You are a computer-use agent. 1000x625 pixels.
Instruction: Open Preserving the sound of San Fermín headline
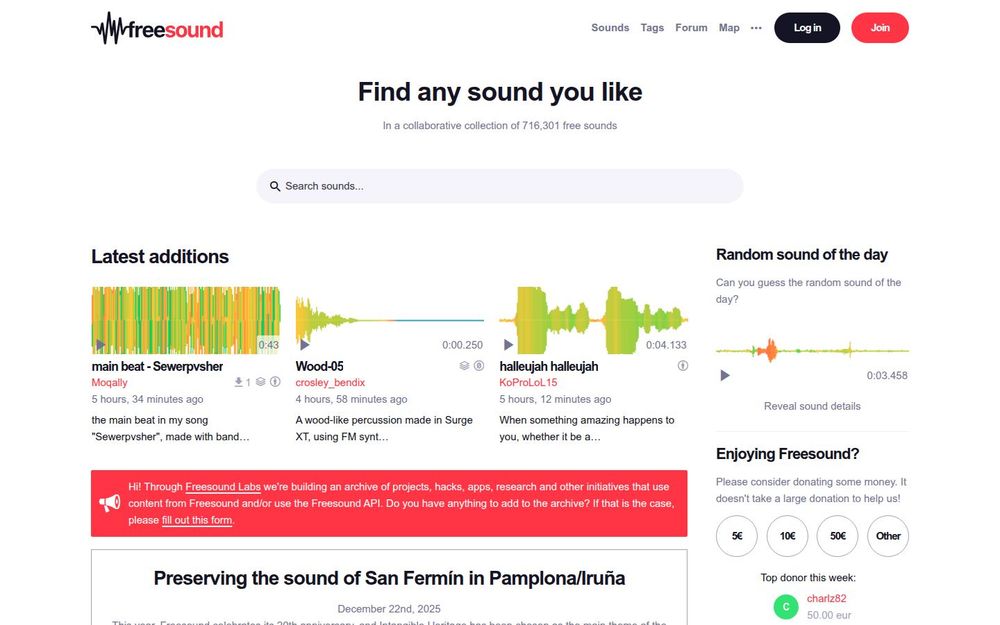(389, 578)
